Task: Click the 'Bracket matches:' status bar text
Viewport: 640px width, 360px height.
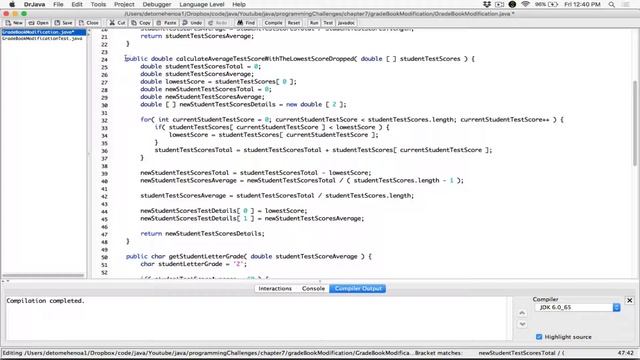Action: (439, 353)
